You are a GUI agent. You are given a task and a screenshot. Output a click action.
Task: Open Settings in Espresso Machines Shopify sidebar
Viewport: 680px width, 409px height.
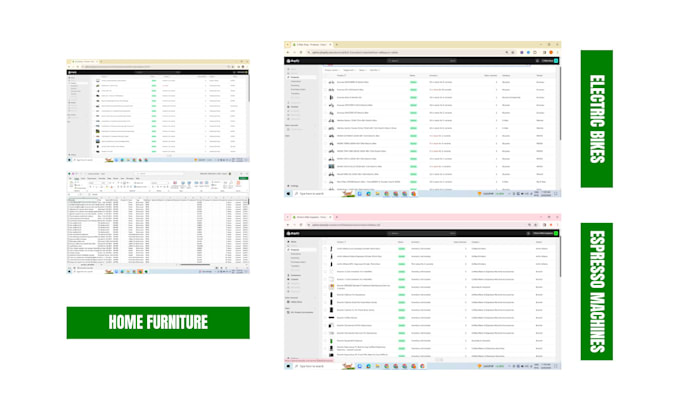pyautogui.click(x=293, y=358)
